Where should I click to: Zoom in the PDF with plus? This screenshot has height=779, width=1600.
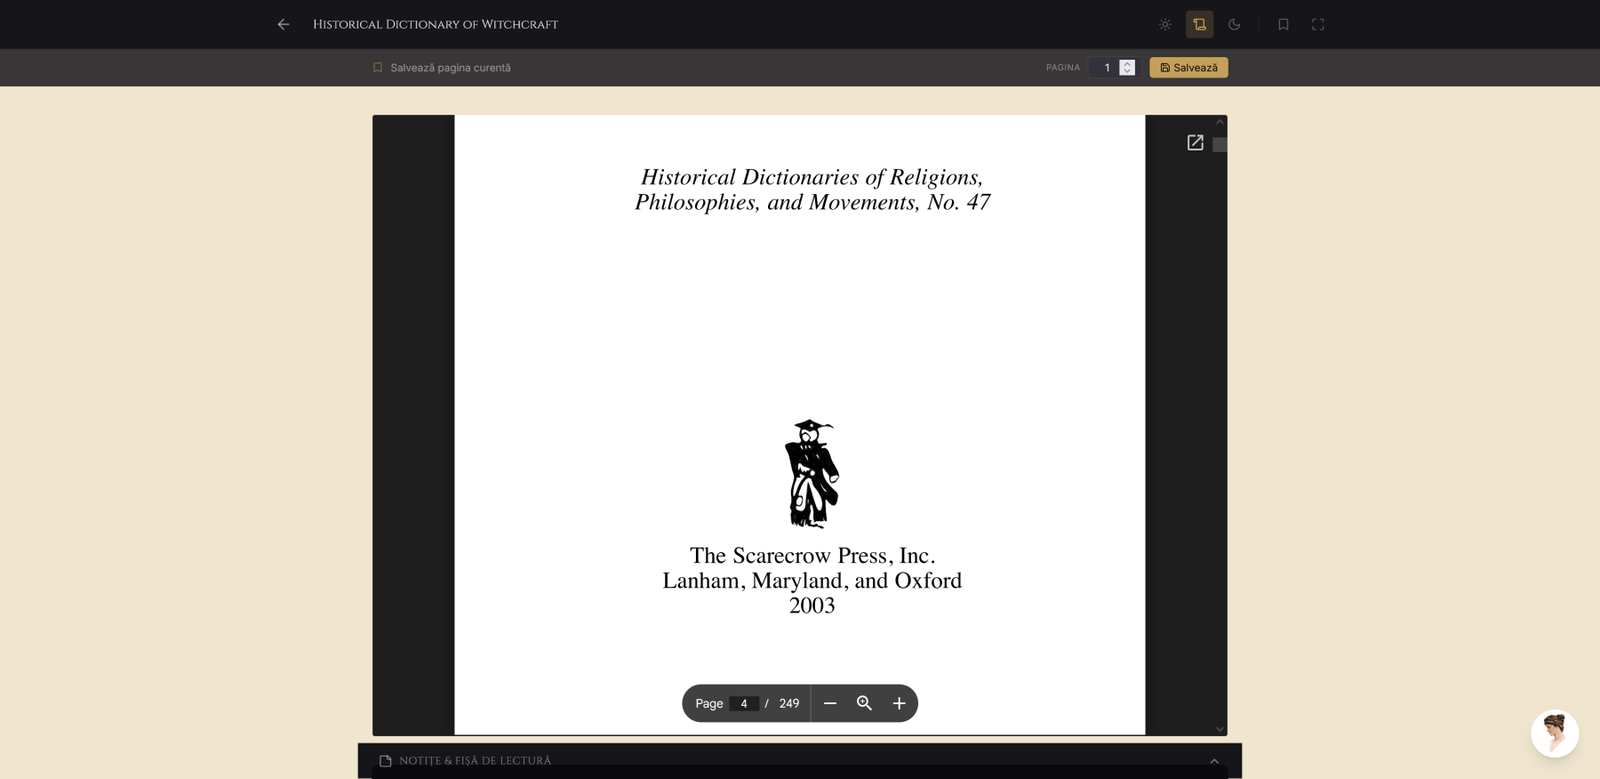[899, 703]
